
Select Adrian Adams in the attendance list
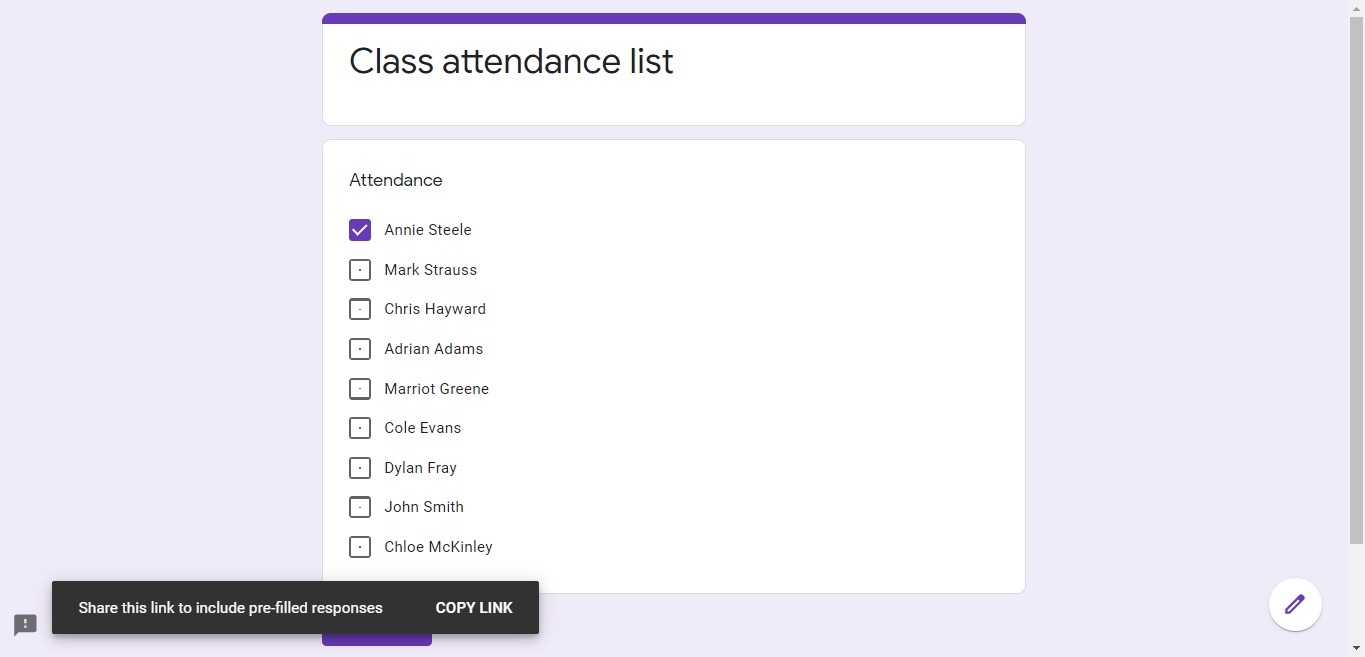pyautogui.click(x=359, y=348)
